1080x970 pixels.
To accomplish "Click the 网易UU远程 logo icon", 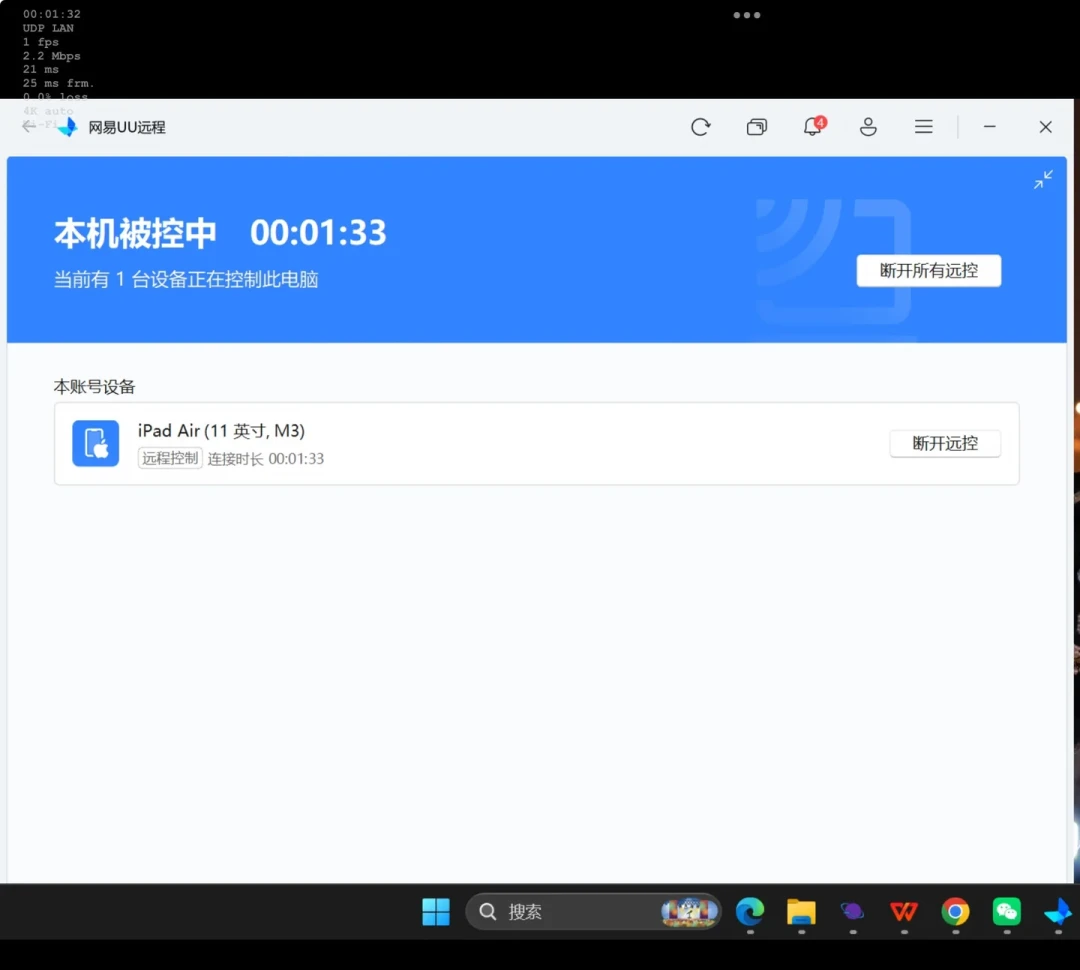I will (68, 127).
